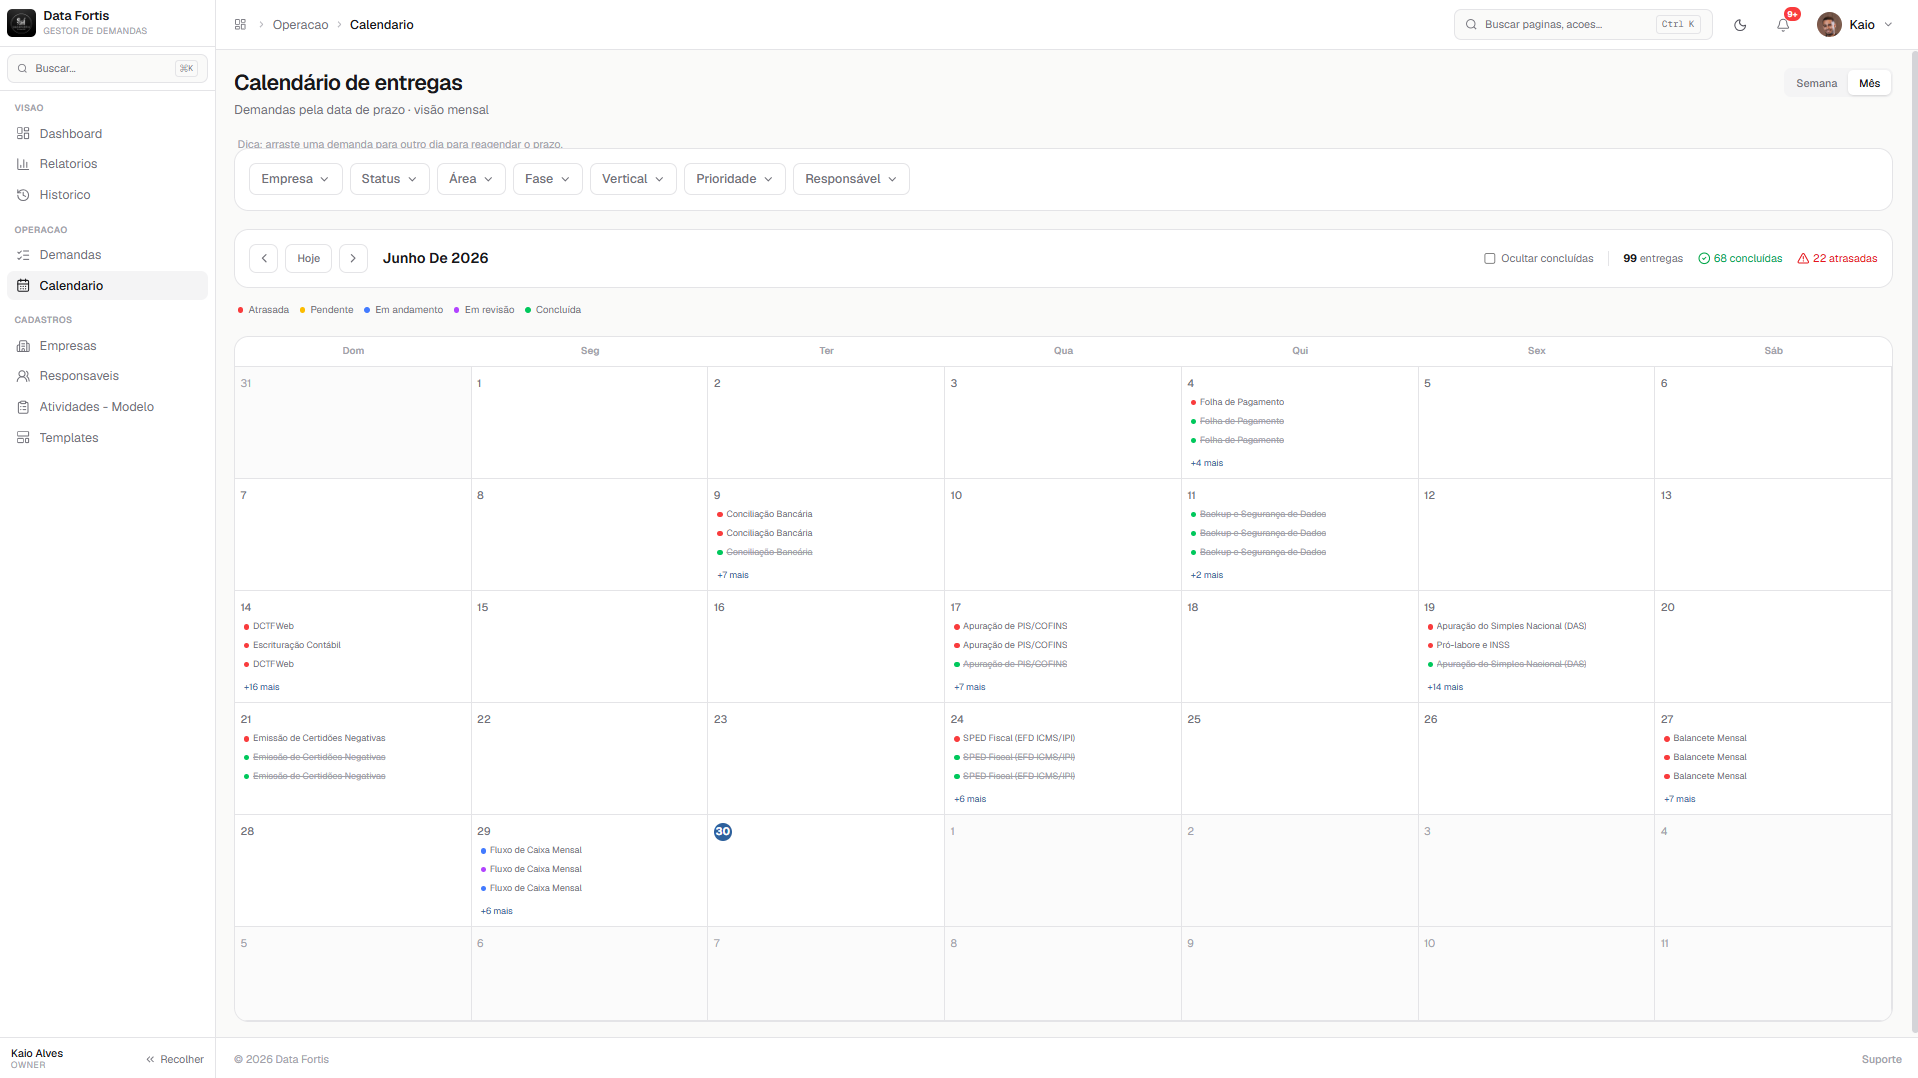Click the Relatorios chart icon
1918x1078 pixels.
[23, 164]
